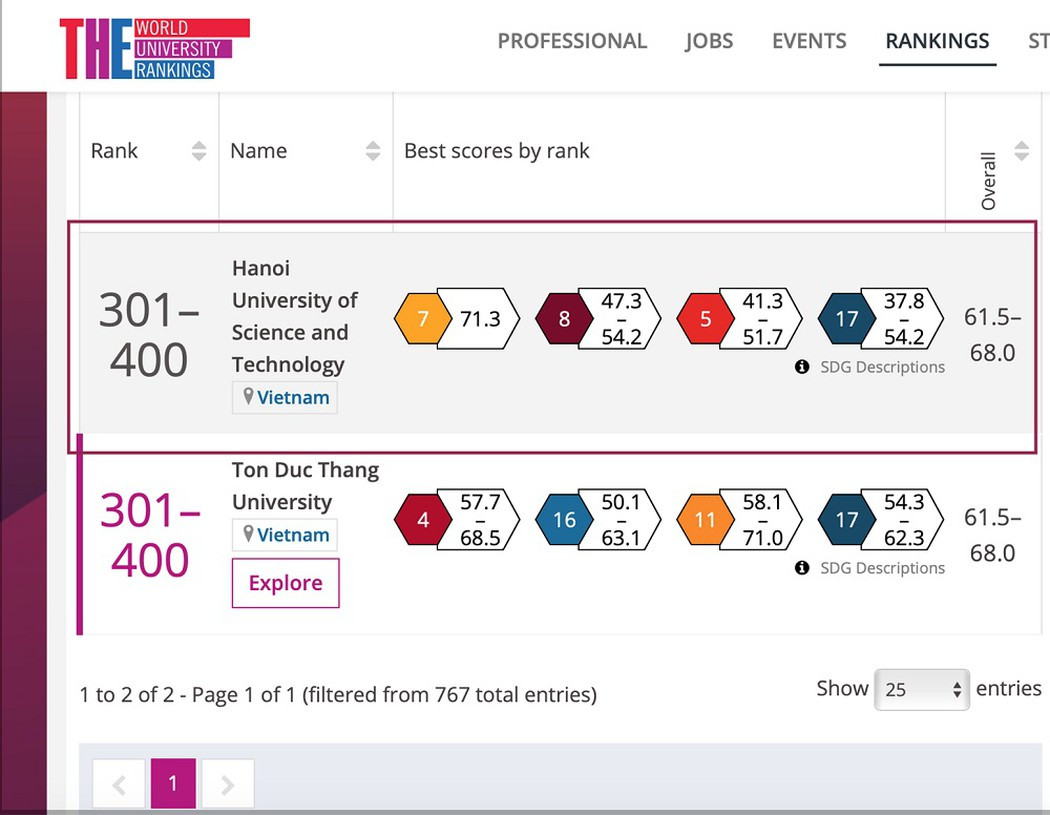This screenshot has height=815, width=1050.
Task: Click the THE World University Rankings logo
Action: [154, 48]
